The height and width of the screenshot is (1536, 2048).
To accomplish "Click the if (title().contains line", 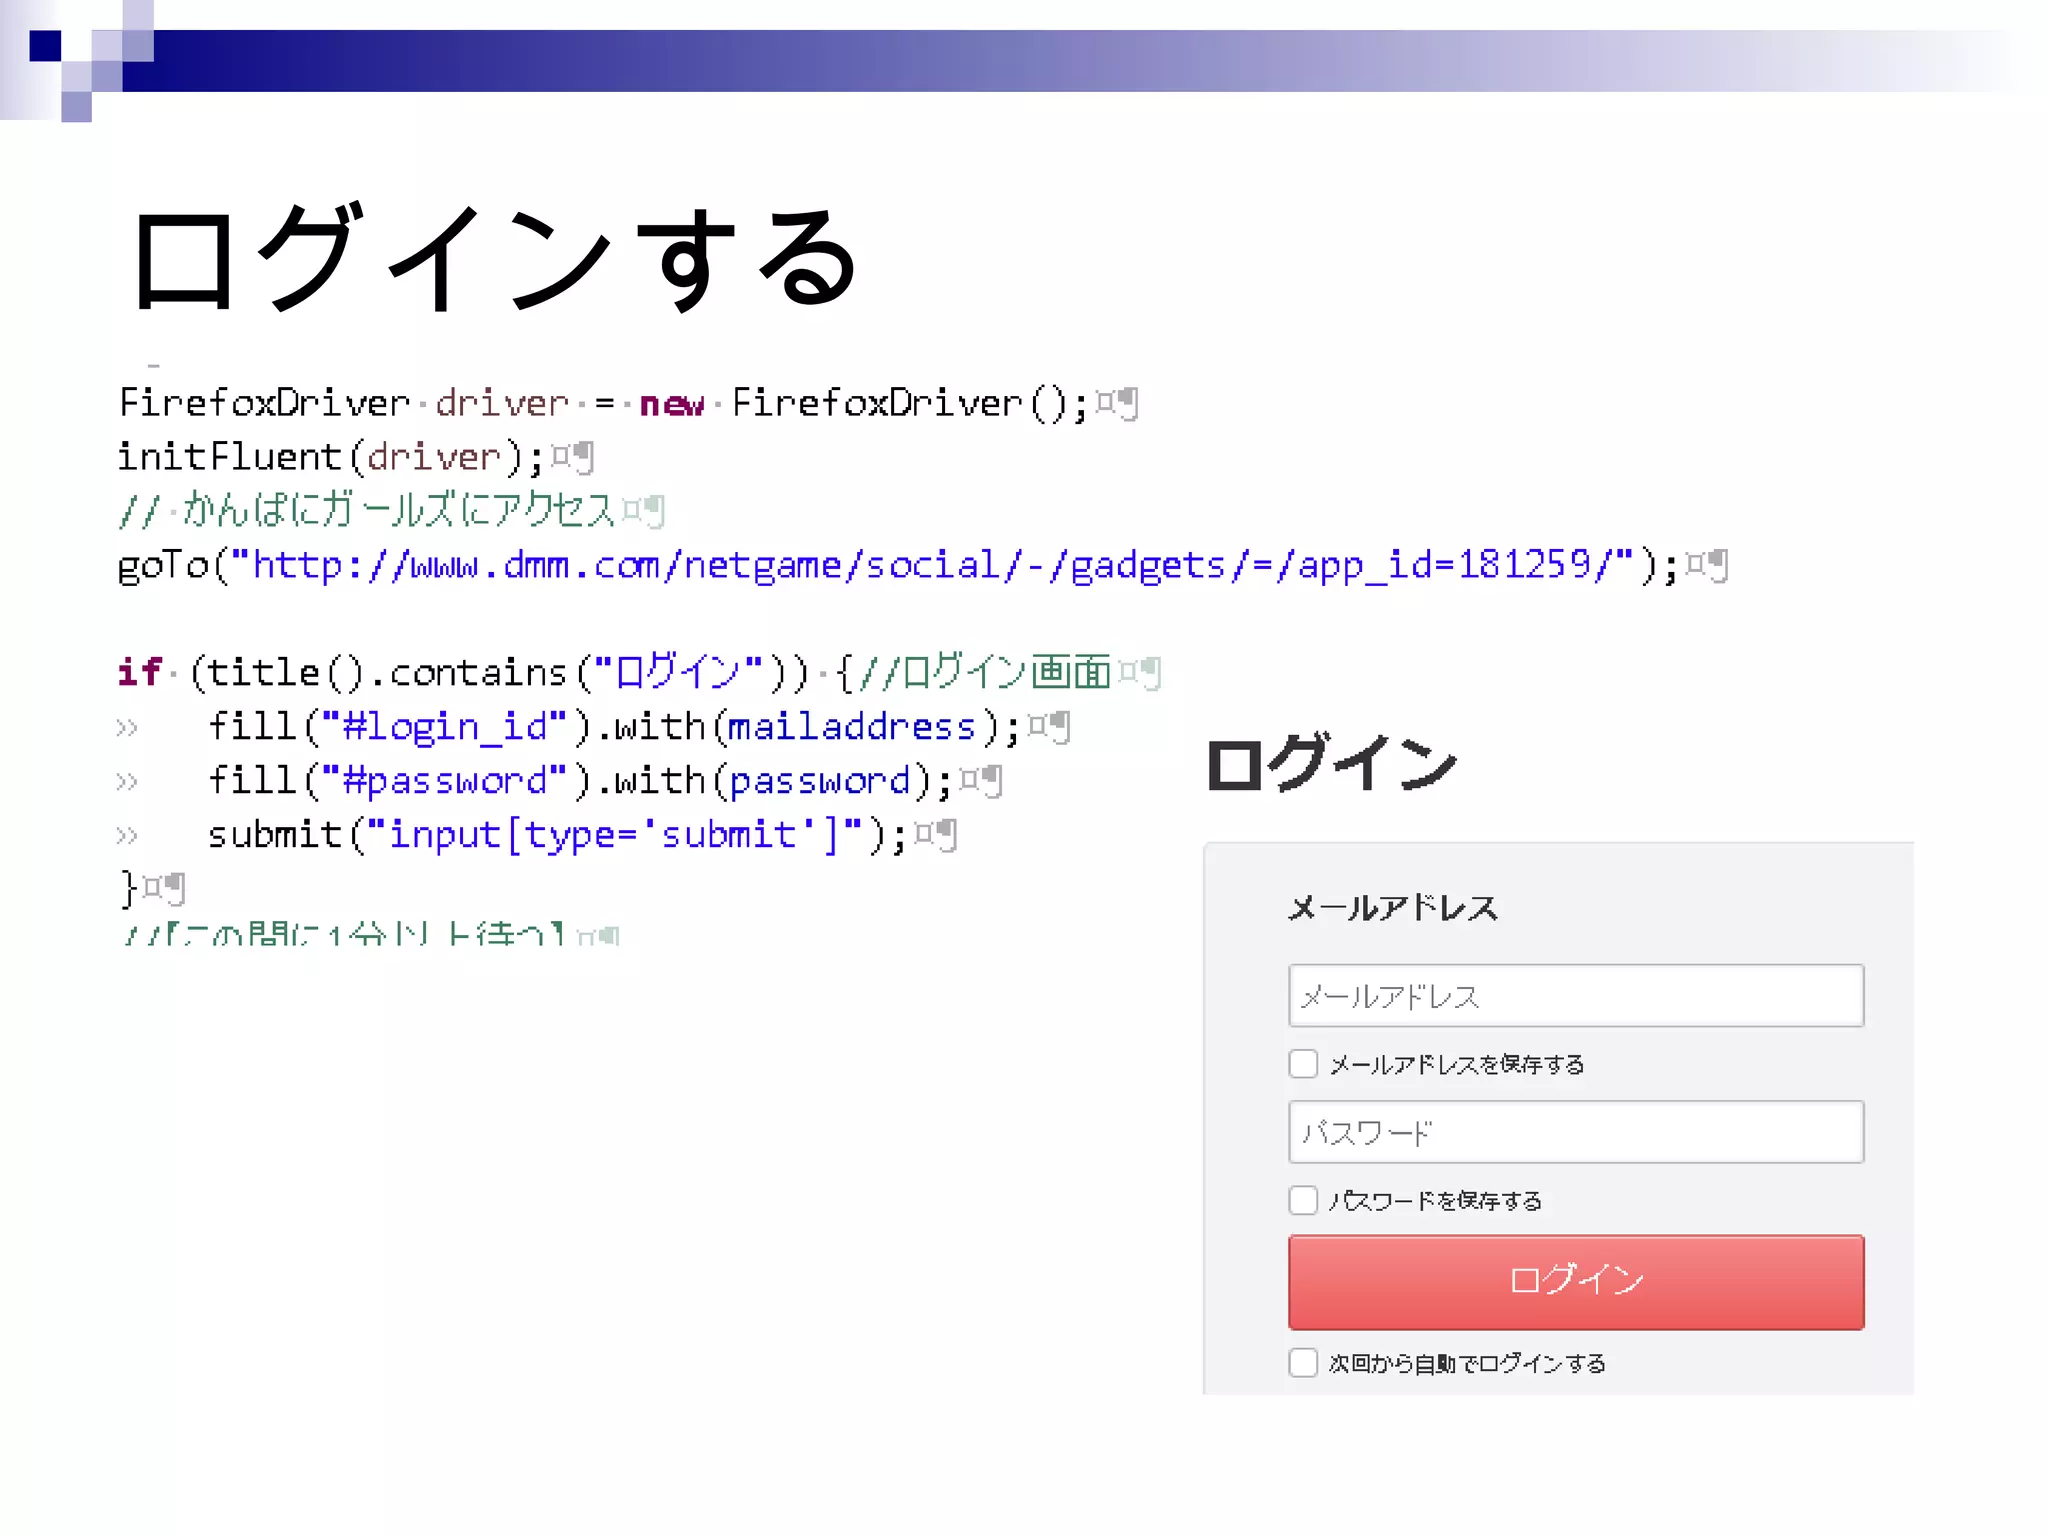I will (639, 672).
